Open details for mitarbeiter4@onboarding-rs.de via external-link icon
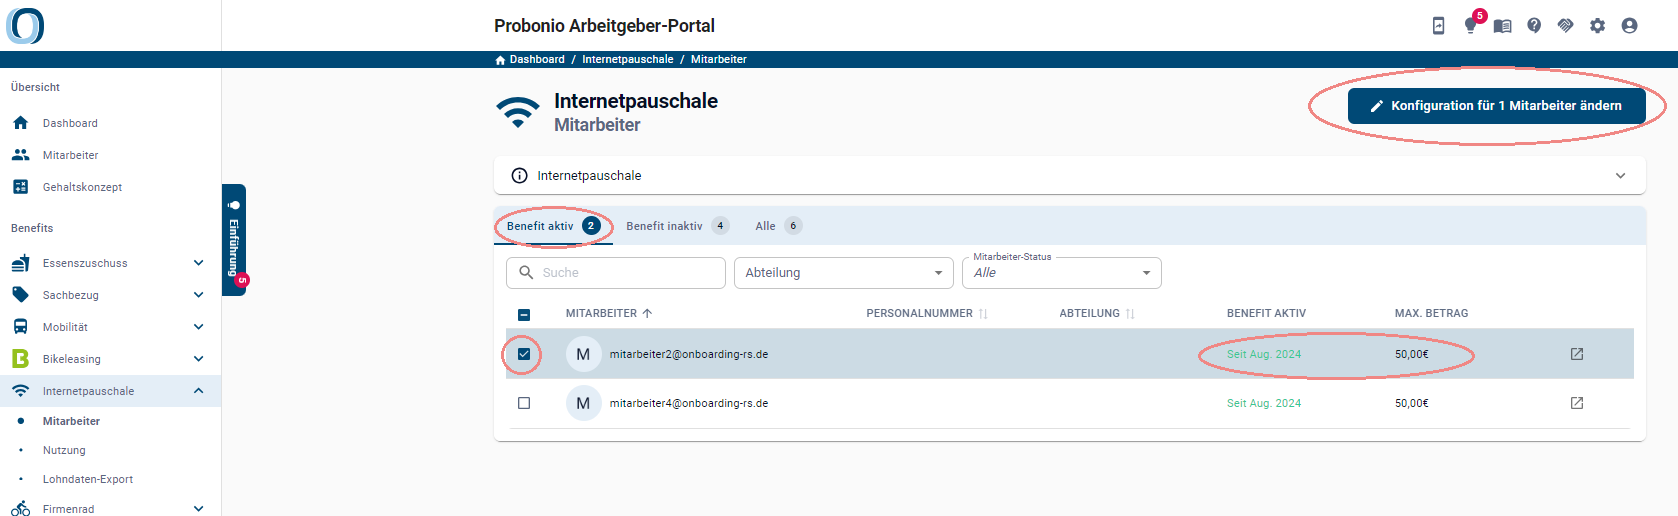The image size is (1678, 516). coord(1577,403)
